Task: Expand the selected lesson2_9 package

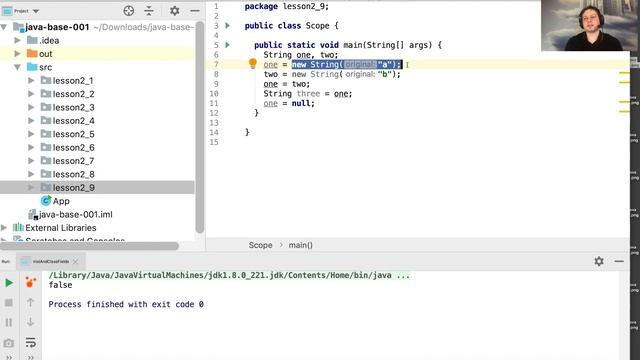Action: point(31,188)
